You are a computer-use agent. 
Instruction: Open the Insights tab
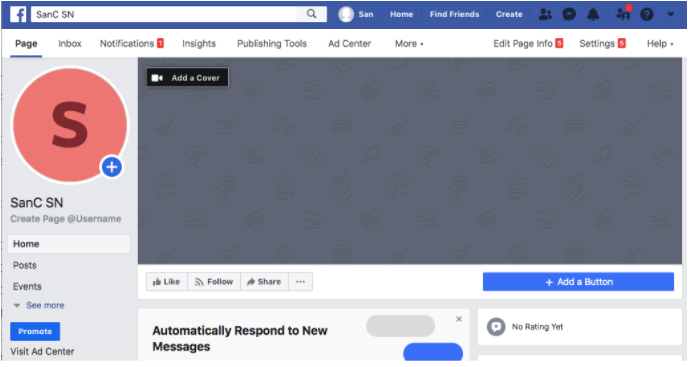point(199,43)
